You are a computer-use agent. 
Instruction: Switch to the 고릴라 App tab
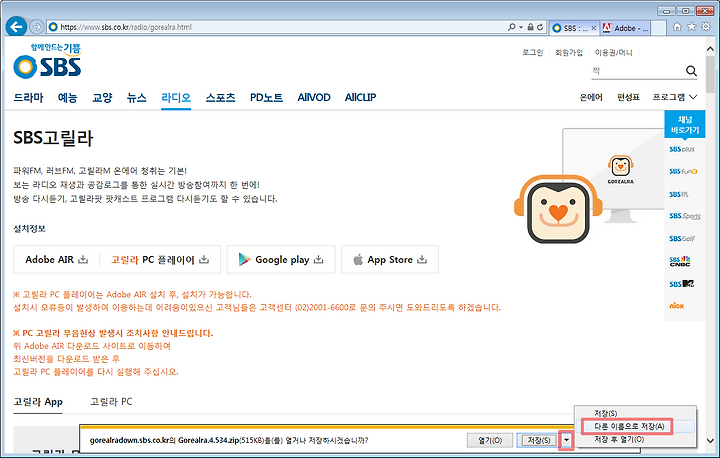click(38, 401)
